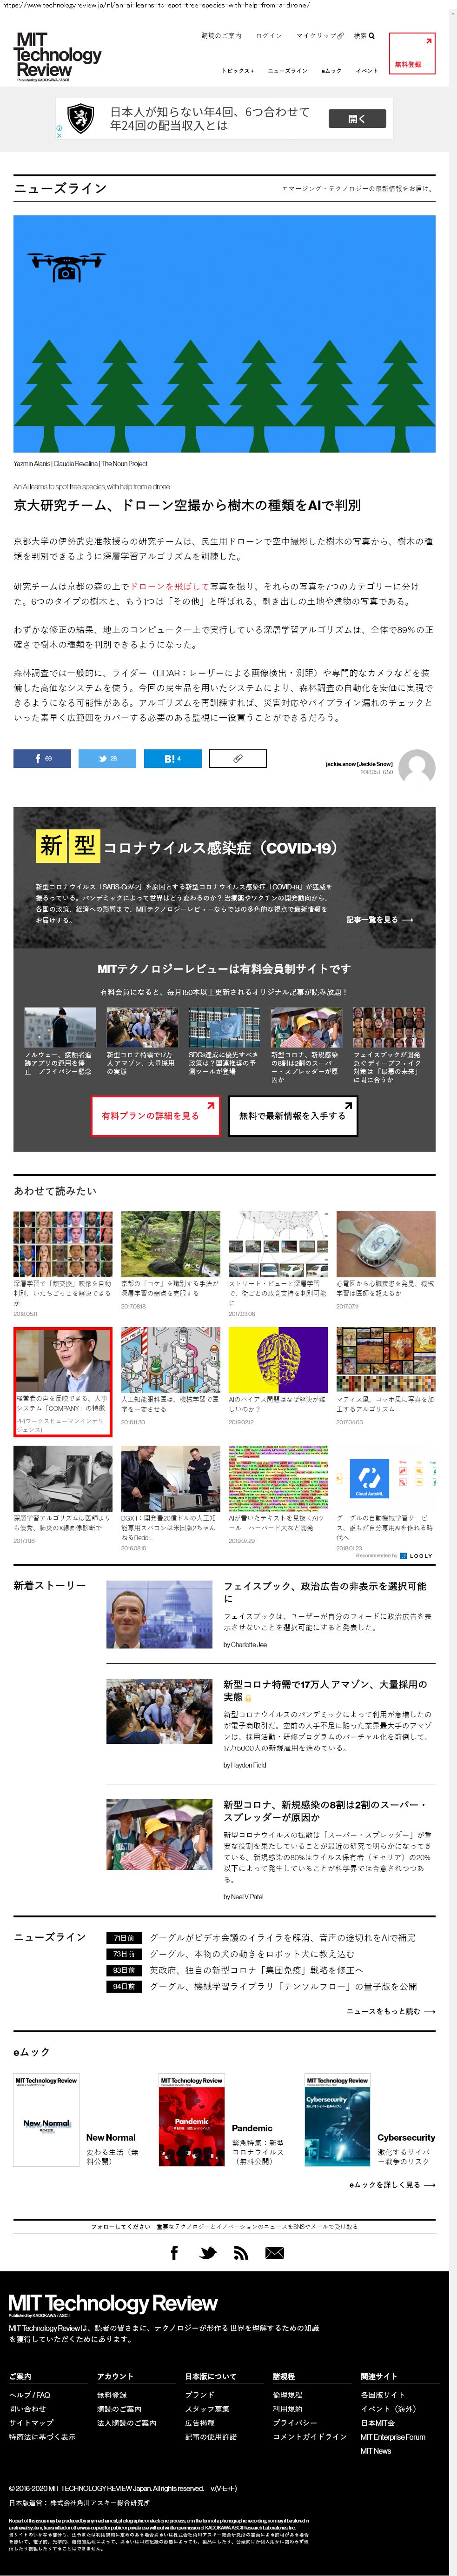457x2576 pixels.
Task: Follow via the footer Facebook icon
Action: (x=174, y=2252)
